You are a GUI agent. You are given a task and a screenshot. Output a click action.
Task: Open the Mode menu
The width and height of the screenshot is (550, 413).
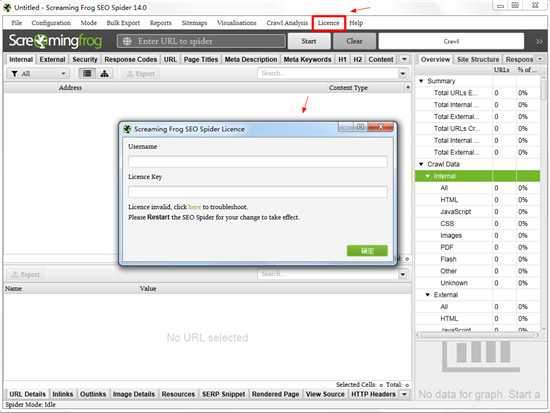(x=88, y=23)
